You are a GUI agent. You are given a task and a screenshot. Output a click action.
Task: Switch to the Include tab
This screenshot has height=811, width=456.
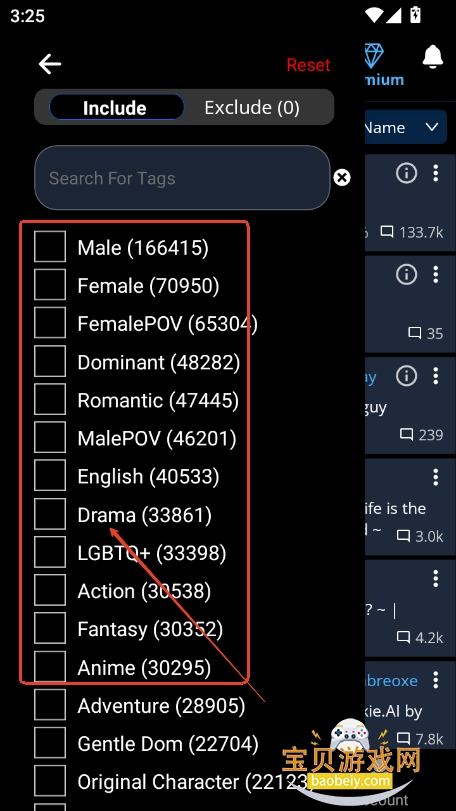tap(116, 108)
